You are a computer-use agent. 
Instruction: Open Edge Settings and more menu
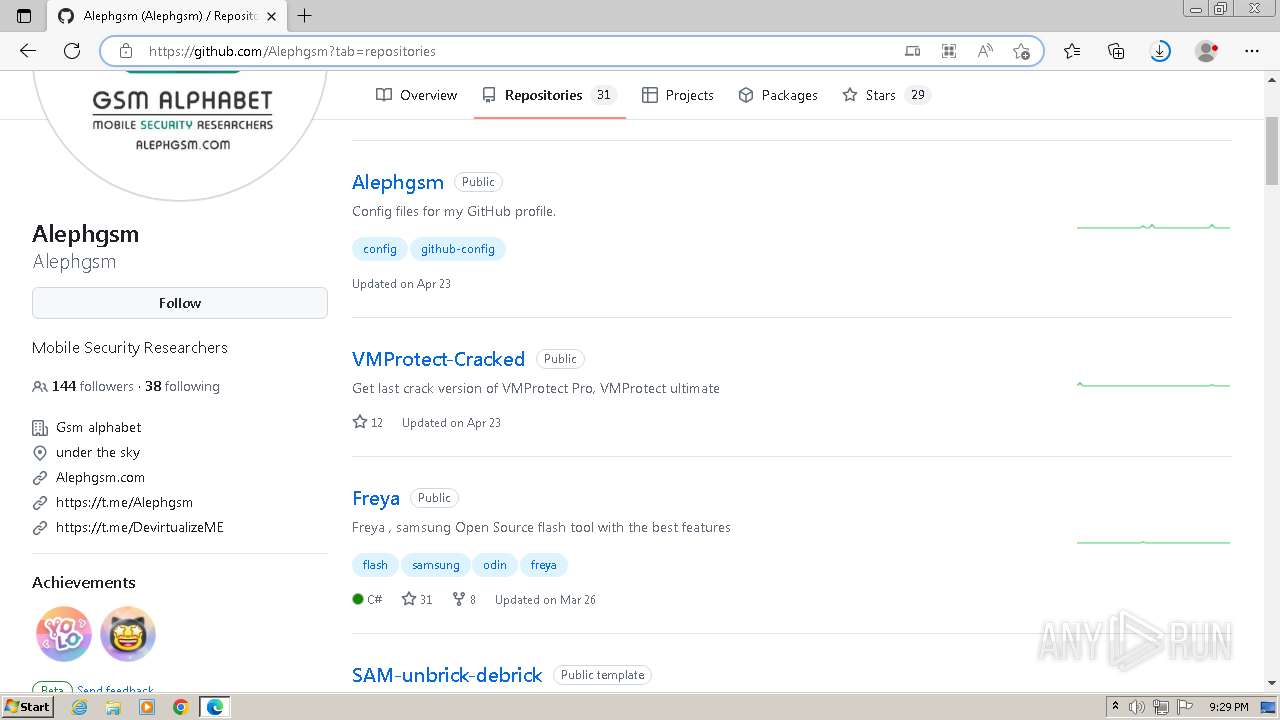point(1252,51)
